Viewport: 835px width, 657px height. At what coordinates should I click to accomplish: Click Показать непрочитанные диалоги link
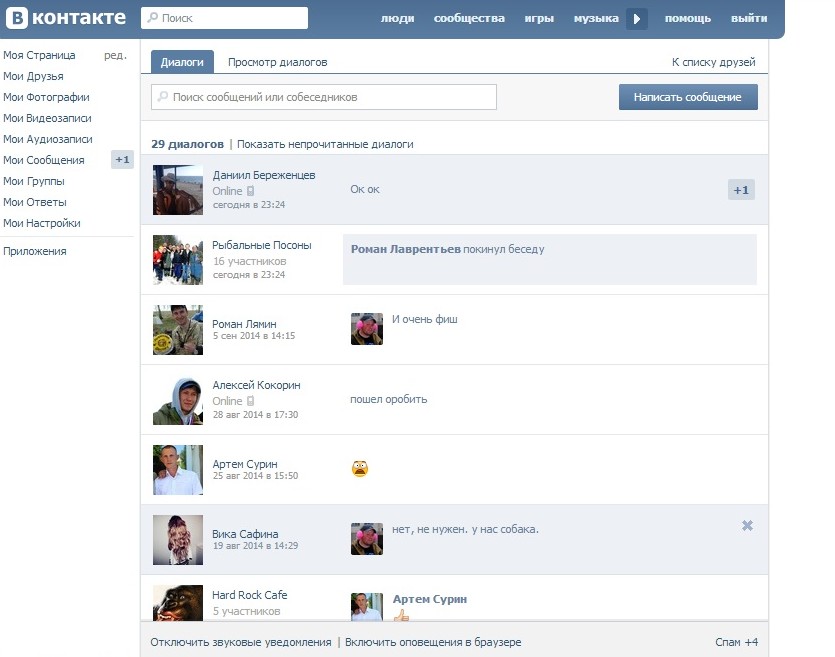(x=325, y=144)
